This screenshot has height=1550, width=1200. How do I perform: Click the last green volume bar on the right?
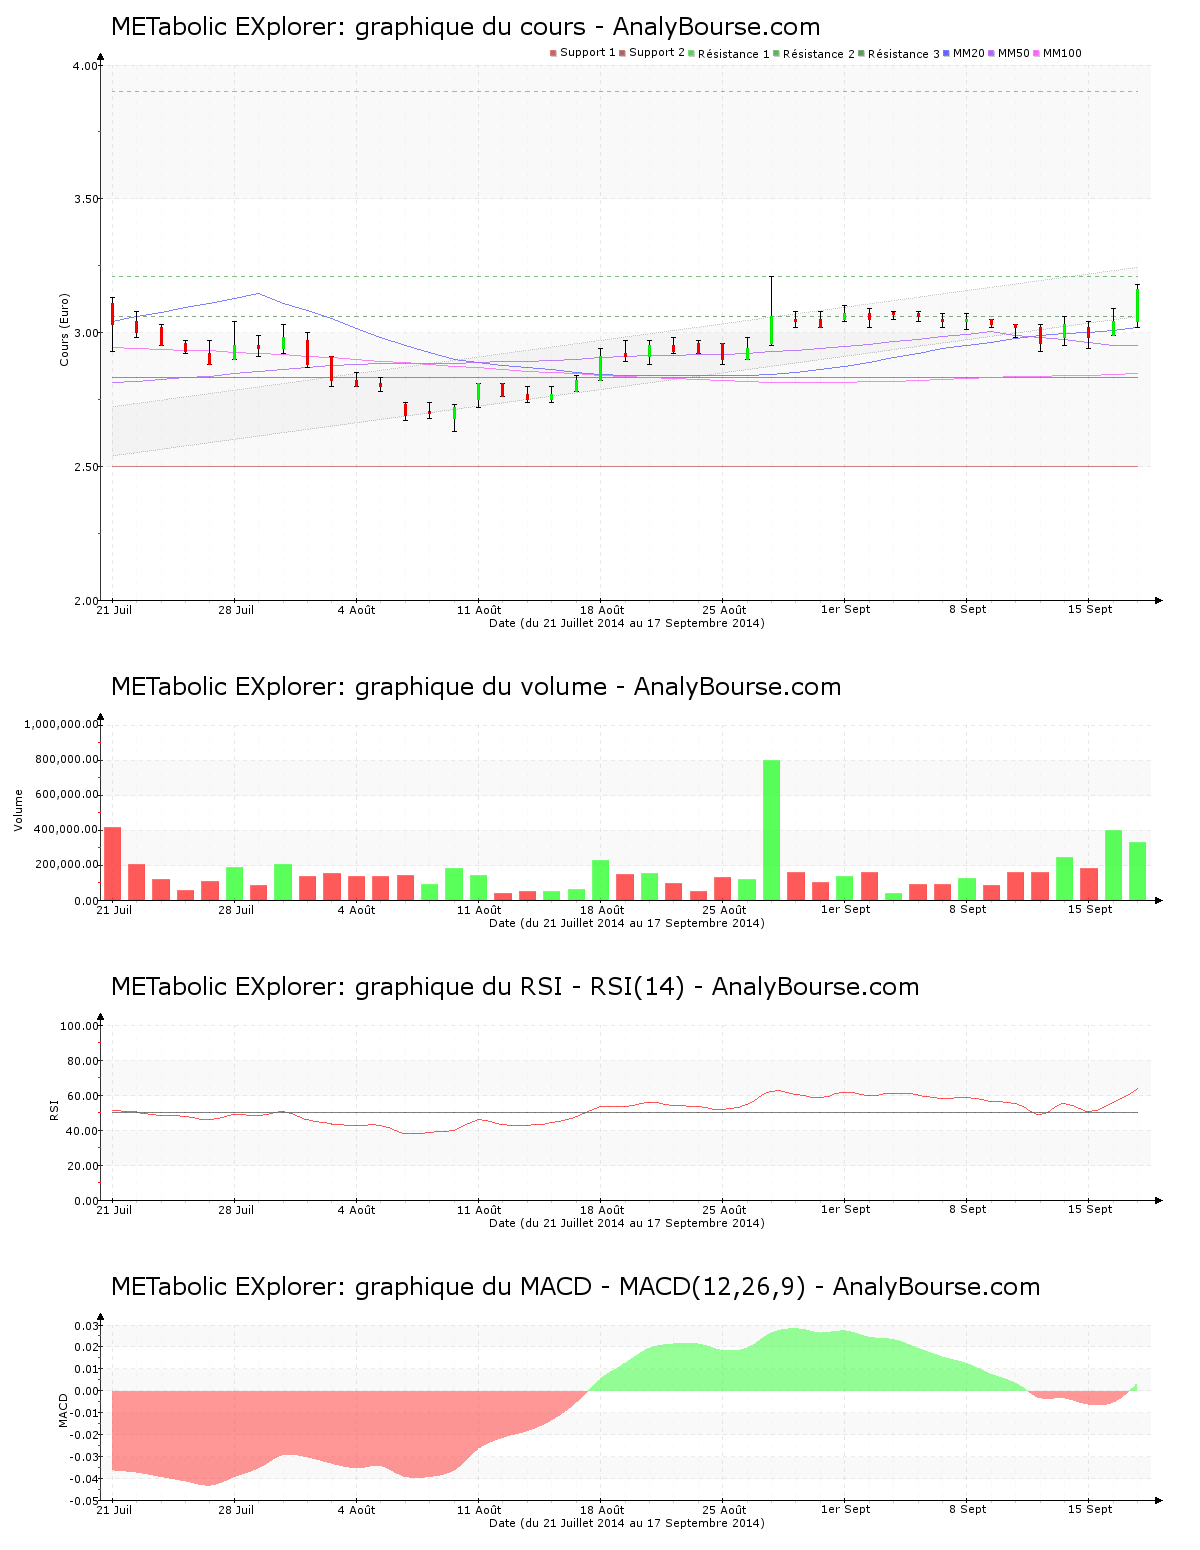tap(1137, 871)
